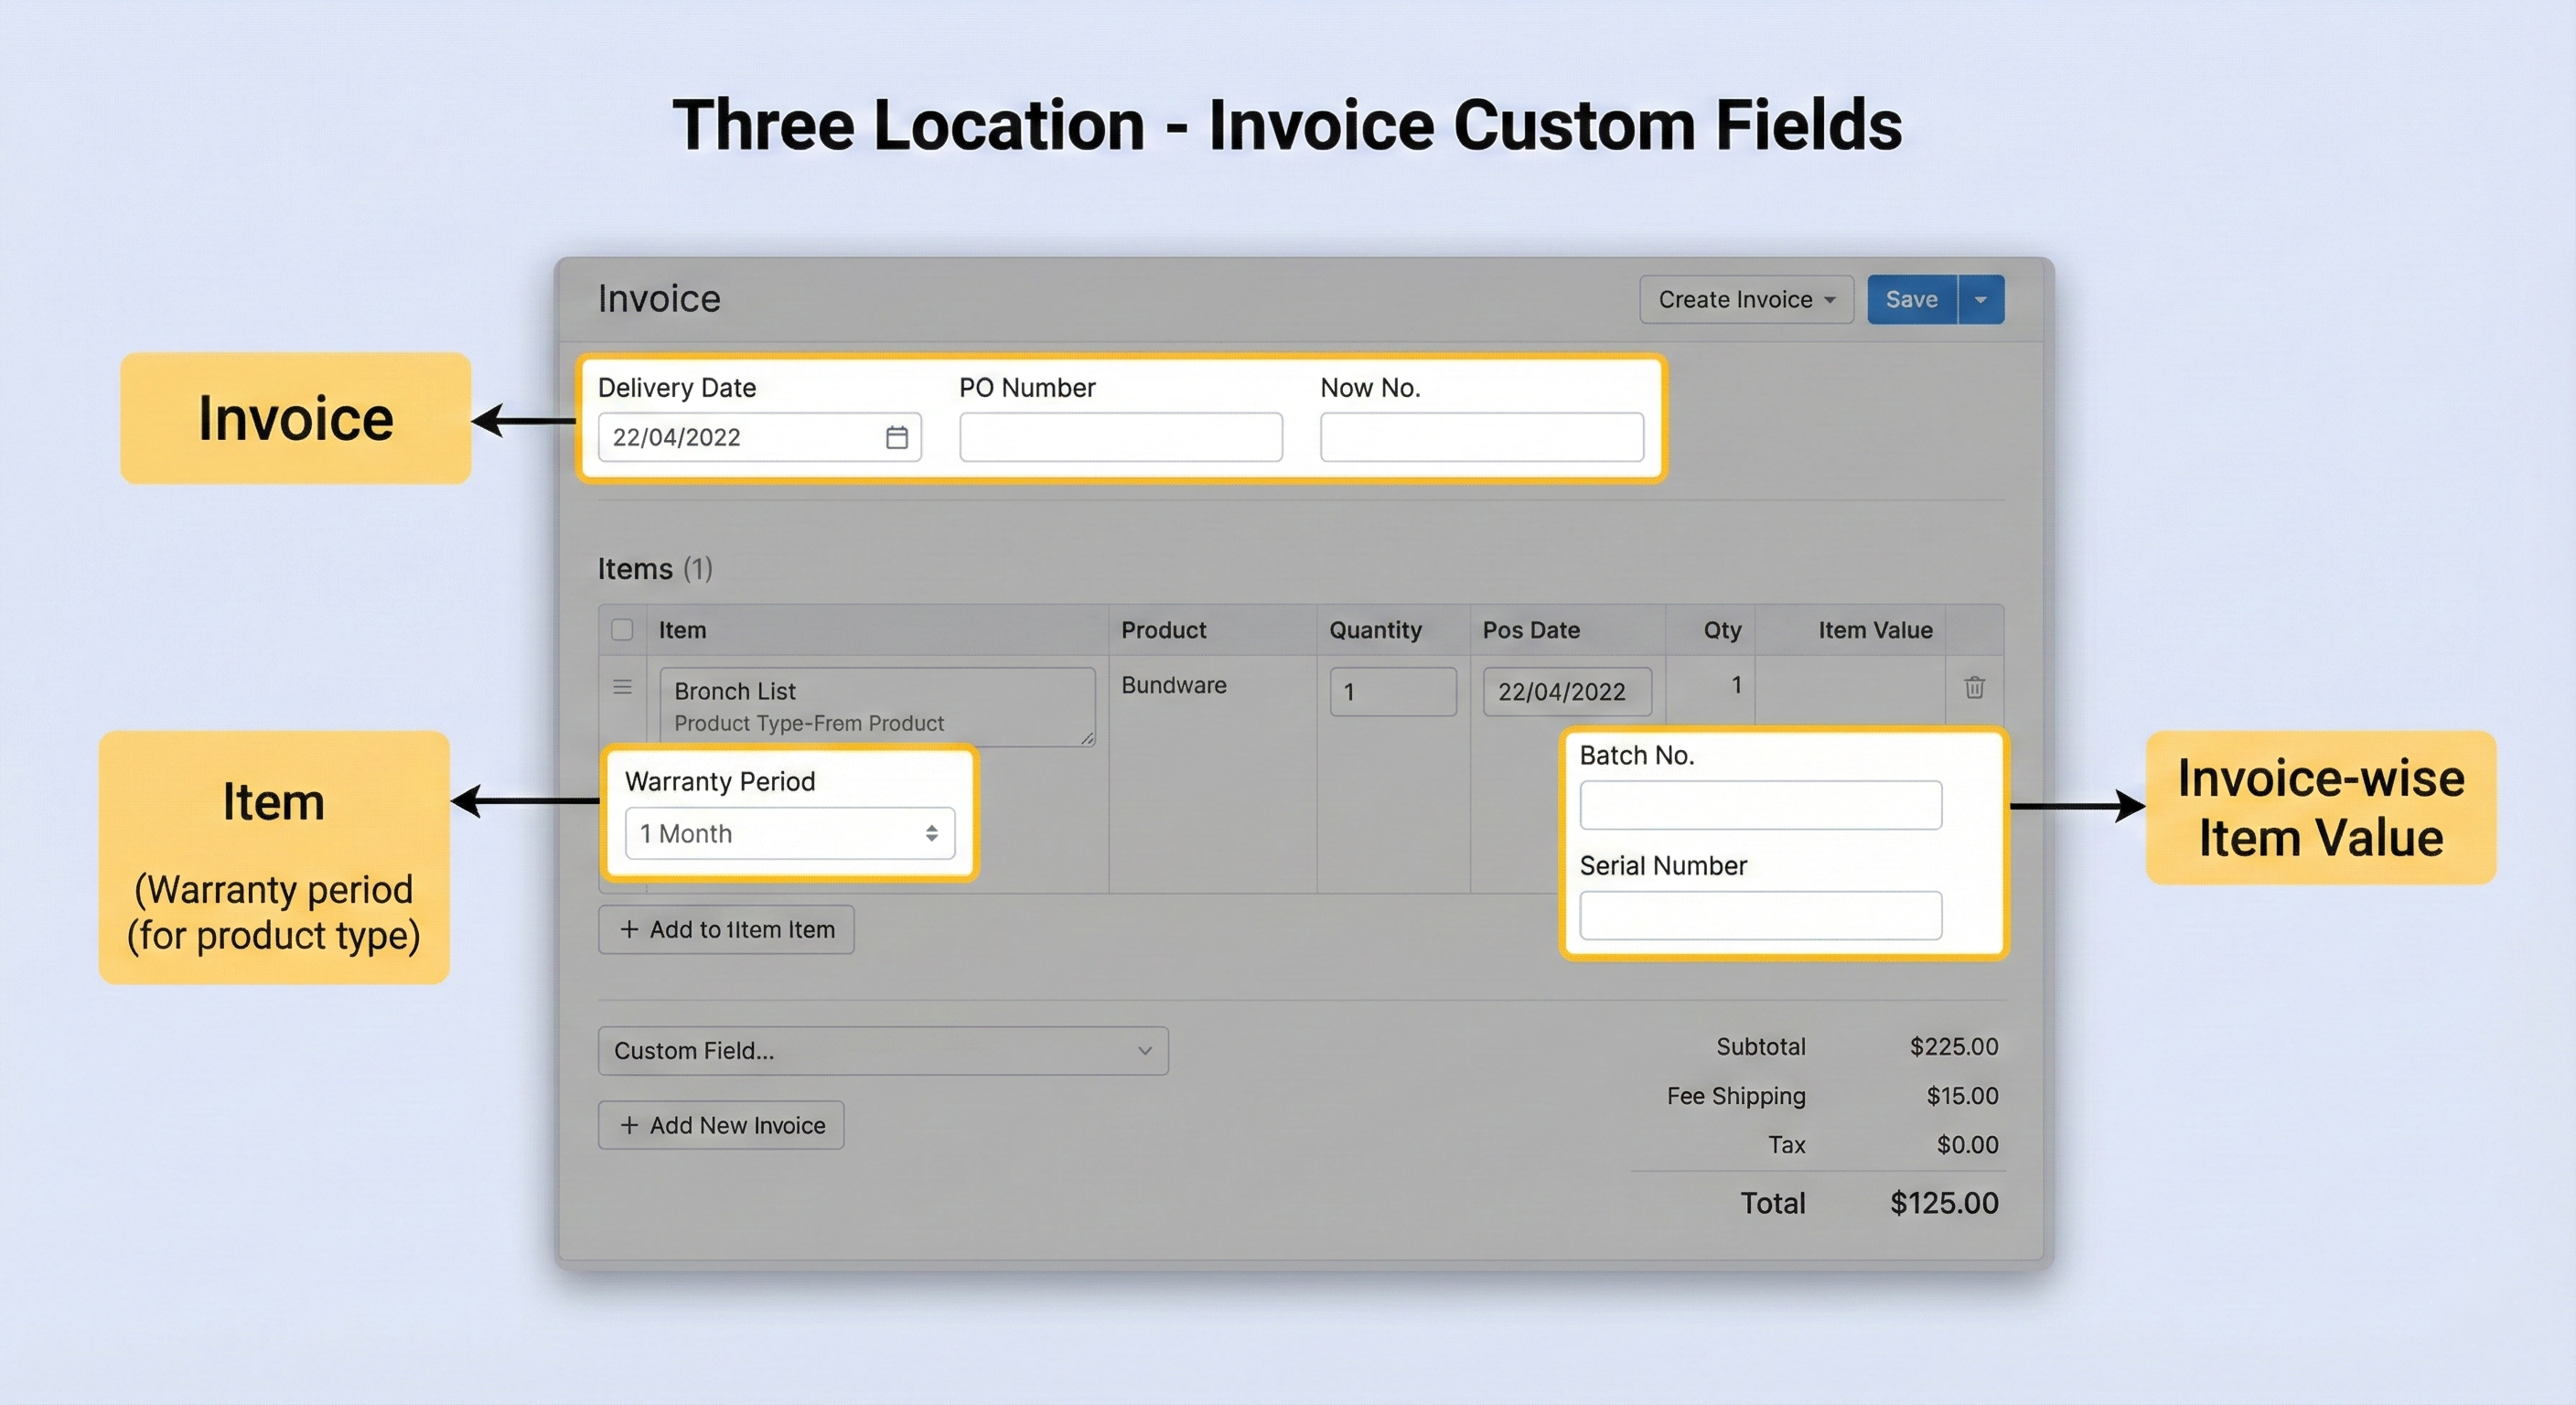Click the resize handle of Bronch List text area
Viewport: 2576px width, 1405px height.
[x=1087, y=740]
